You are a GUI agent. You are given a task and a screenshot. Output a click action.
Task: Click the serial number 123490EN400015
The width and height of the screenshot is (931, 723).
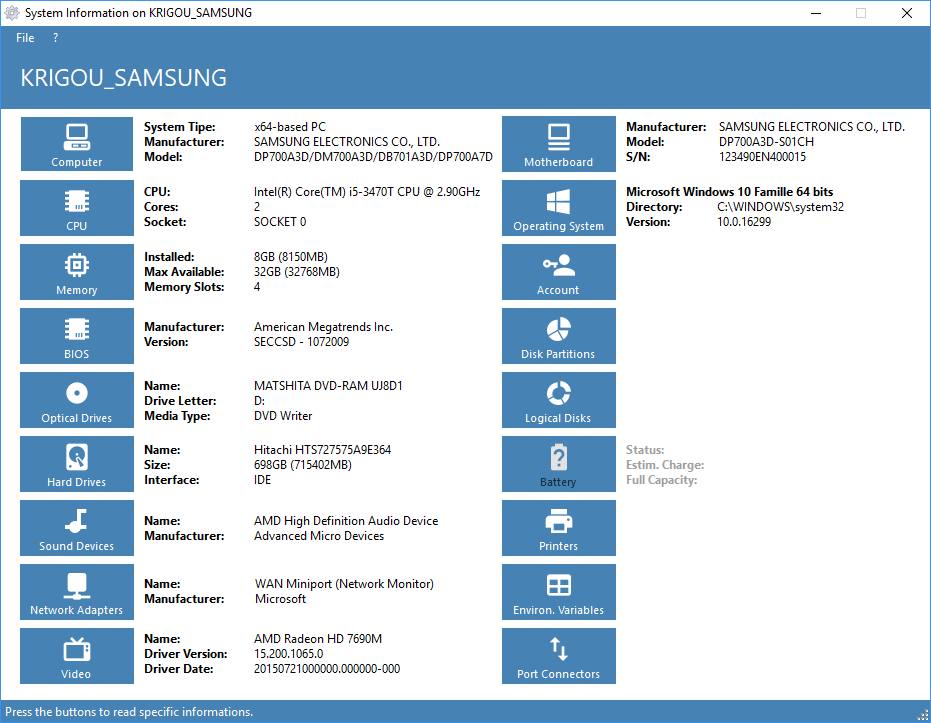(x=762, y=157)
